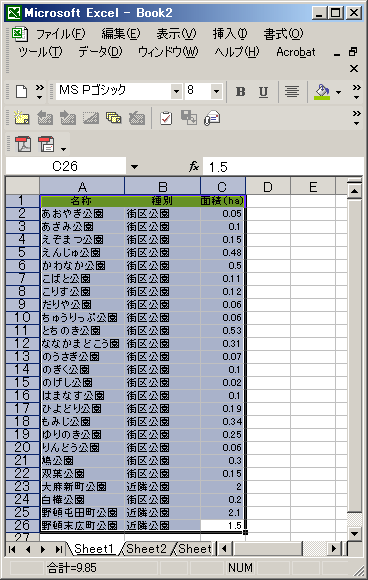Toggle Bold formatting
The height and width of the screenshot is (580, 368).
click(240, 91)
